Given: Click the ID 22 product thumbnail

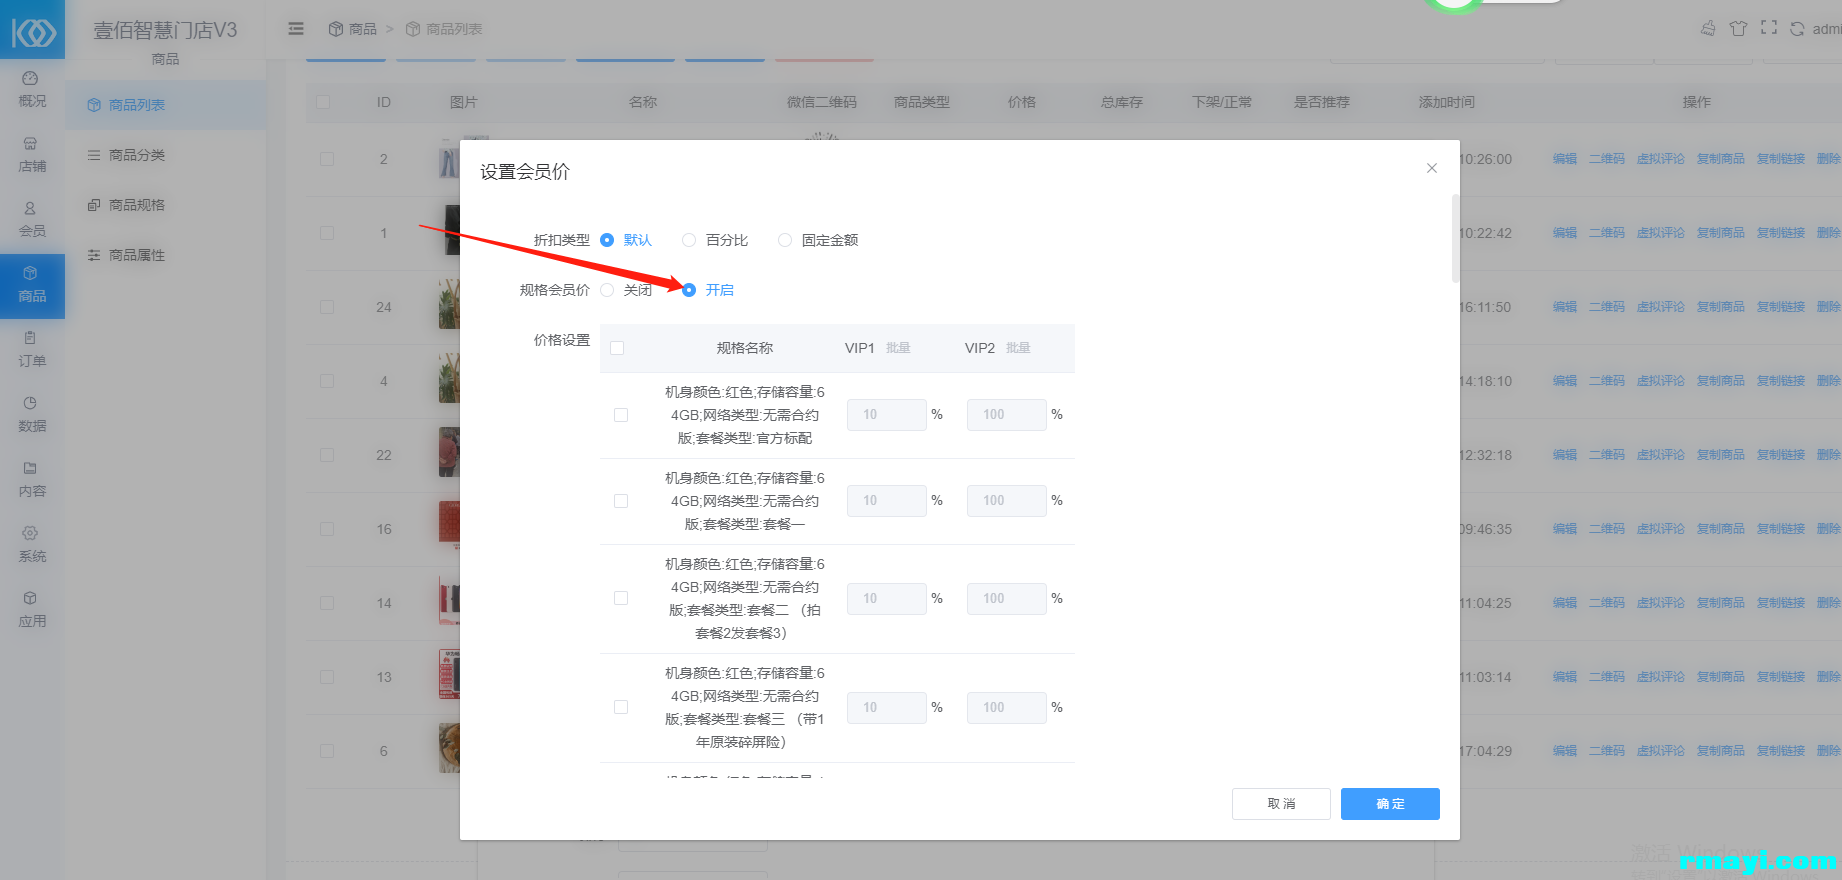Looking at the screenshot, I should coord(449,452).
